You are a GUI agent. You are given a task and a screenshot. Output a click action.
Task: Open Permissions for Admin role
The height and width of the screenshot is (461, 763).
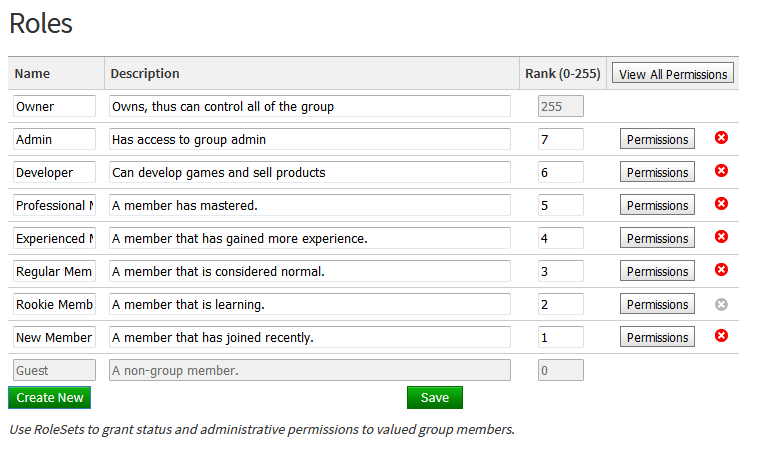click(657, 139)
